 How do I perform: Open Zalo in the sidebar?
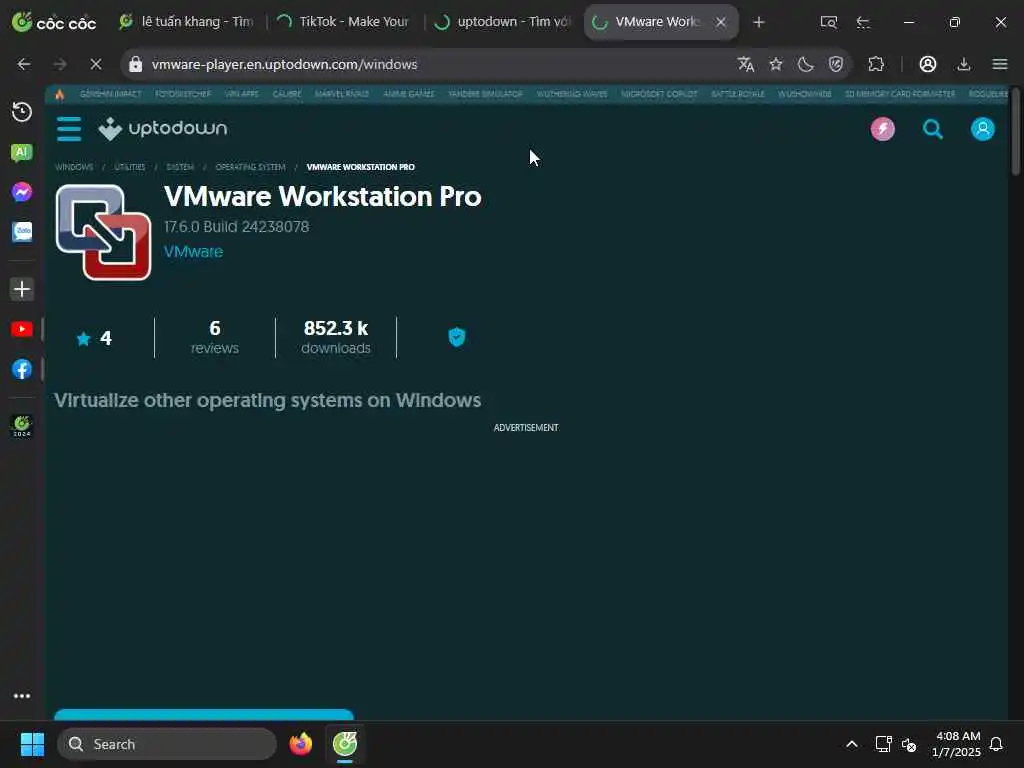[x=22, y=231]
